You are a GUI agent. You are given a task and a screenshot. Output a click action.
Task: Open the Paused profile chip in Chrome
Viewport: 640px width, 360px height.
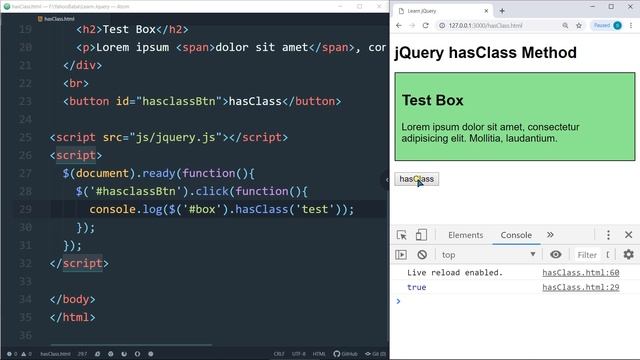(x=606, y=25)
